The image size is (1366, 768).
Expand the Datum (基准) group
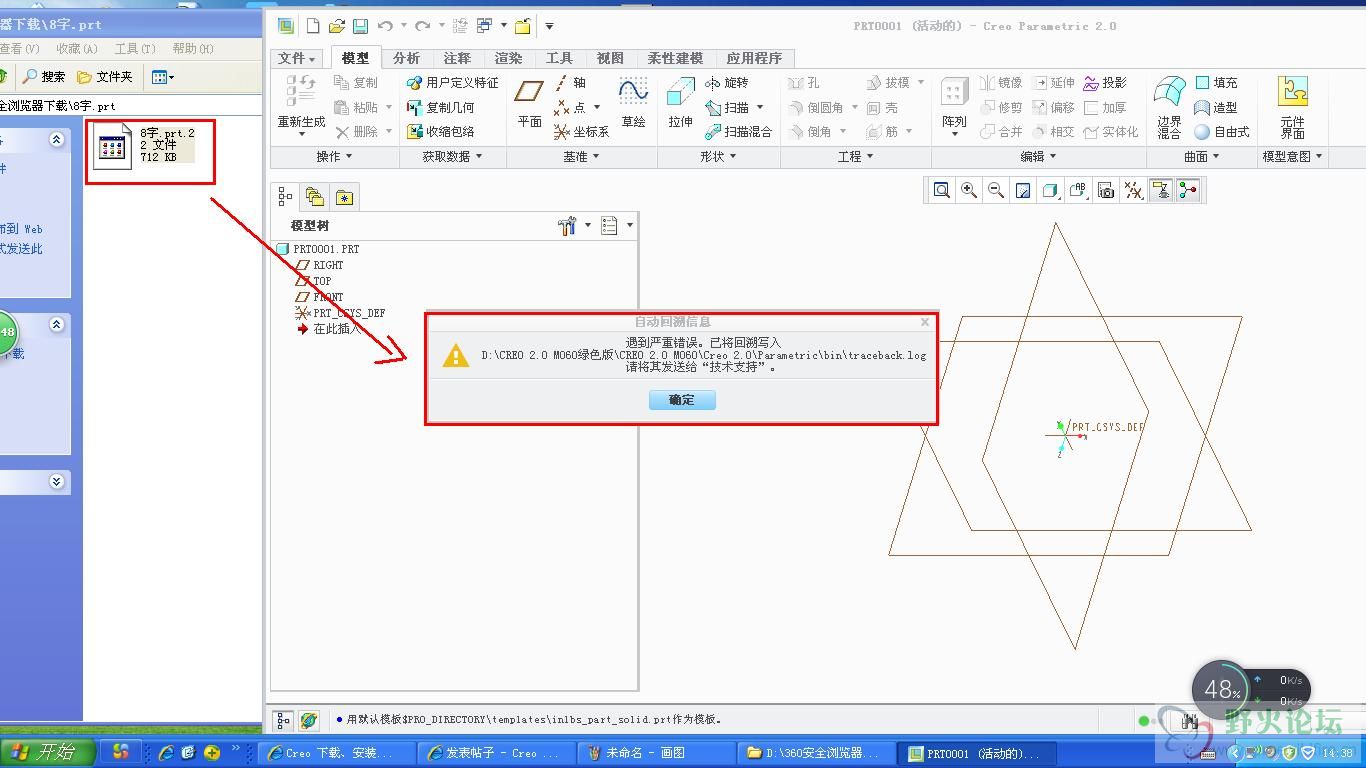point(581,156)
